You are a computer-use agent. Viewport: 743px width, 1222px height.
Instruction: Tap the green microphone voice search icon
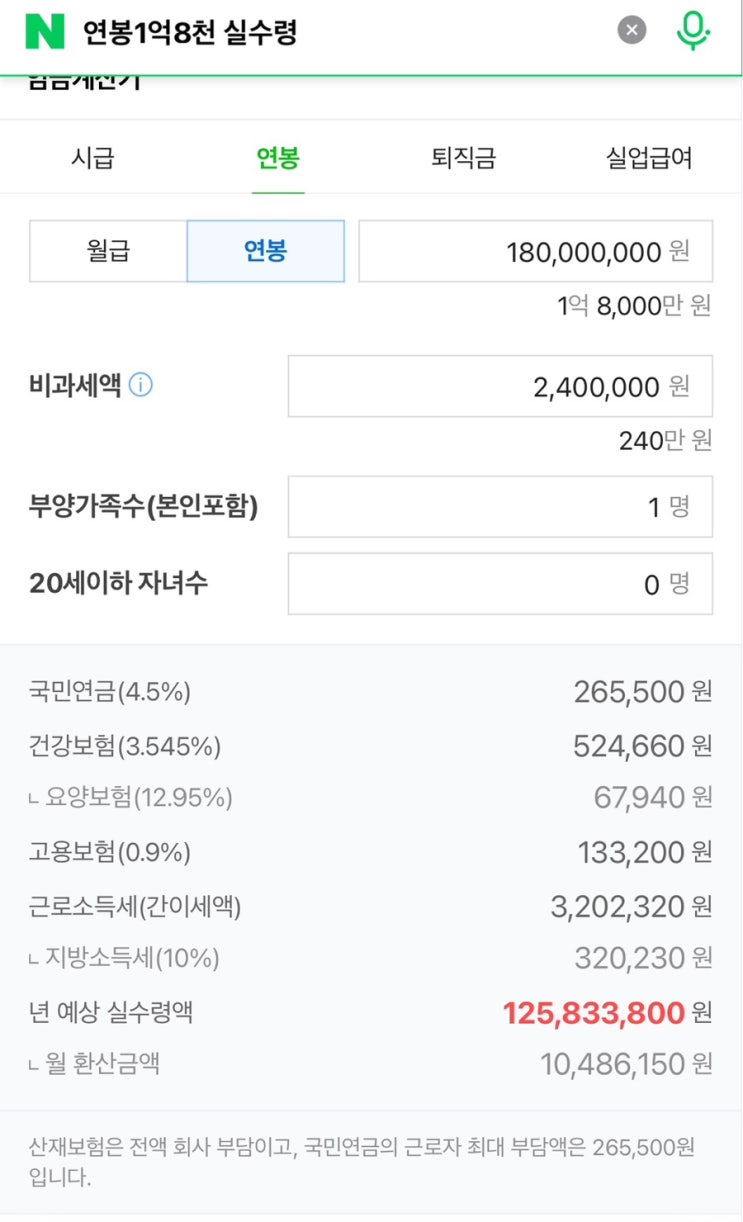point(692,31)
